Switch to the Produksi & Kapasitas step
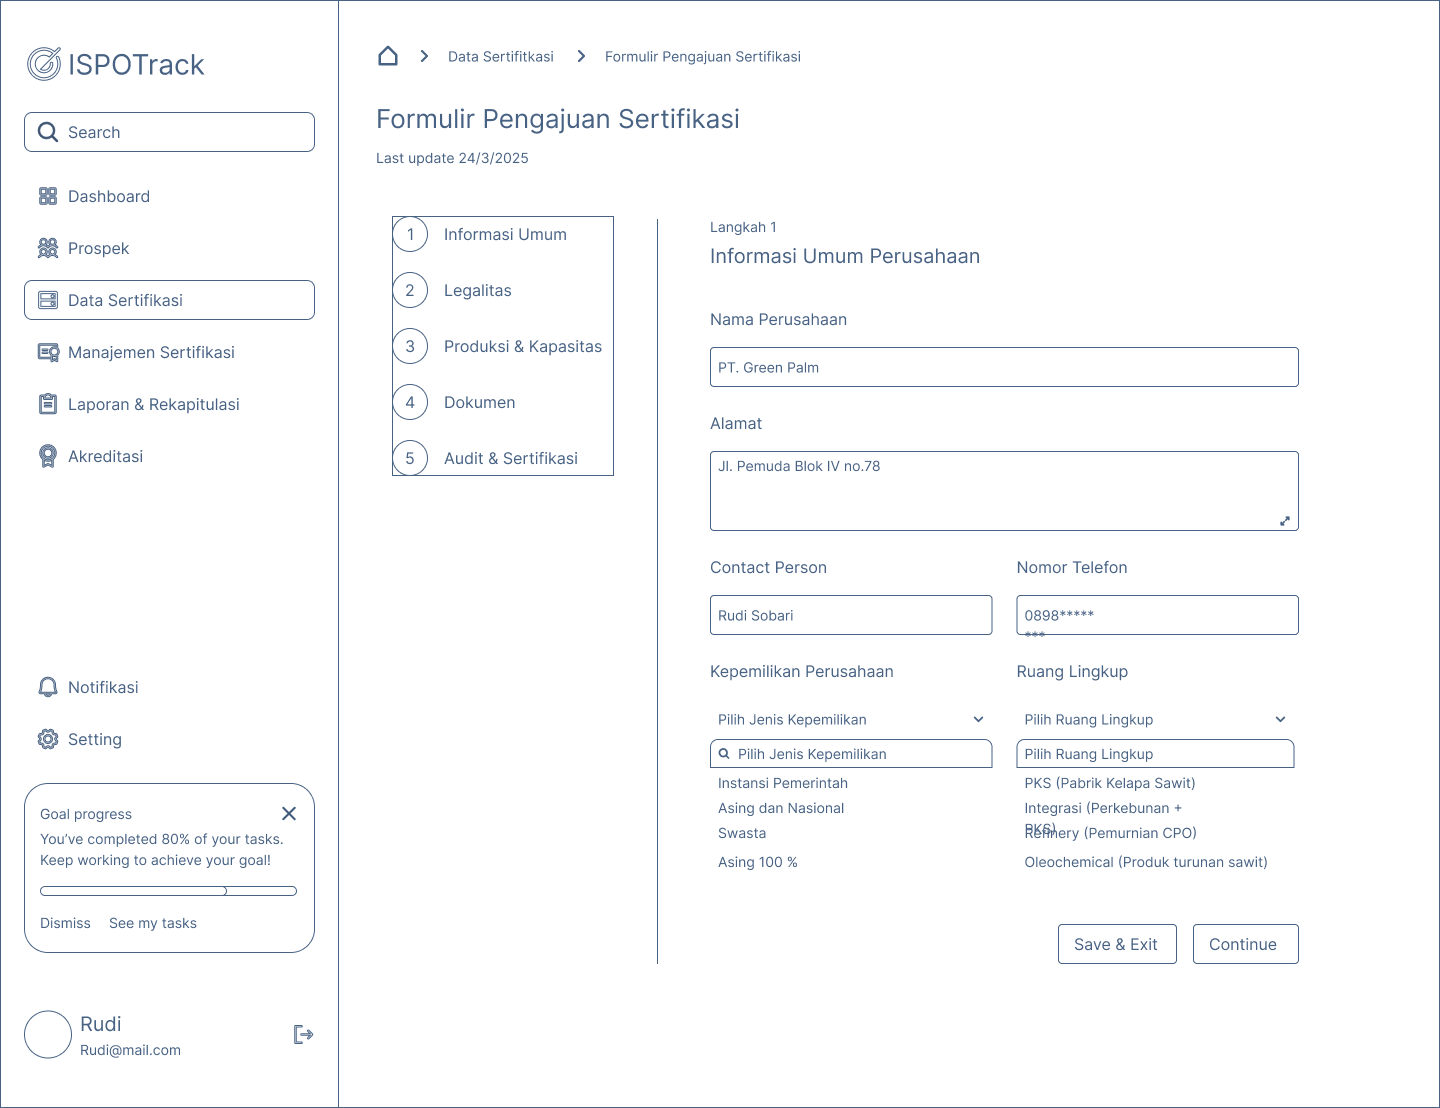This screenshot has width=1440, height=1108. [x=523, y=346]
